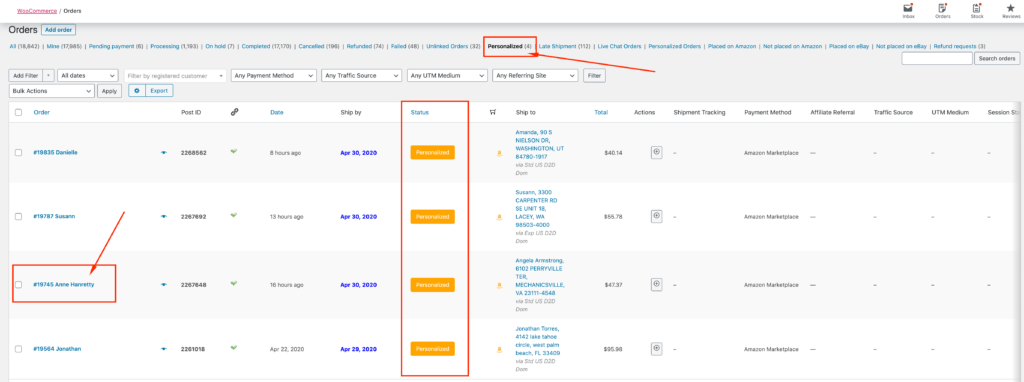
Task: Click action button for order #19745 Anne Hanretty
Action: [x=656, y=284]
